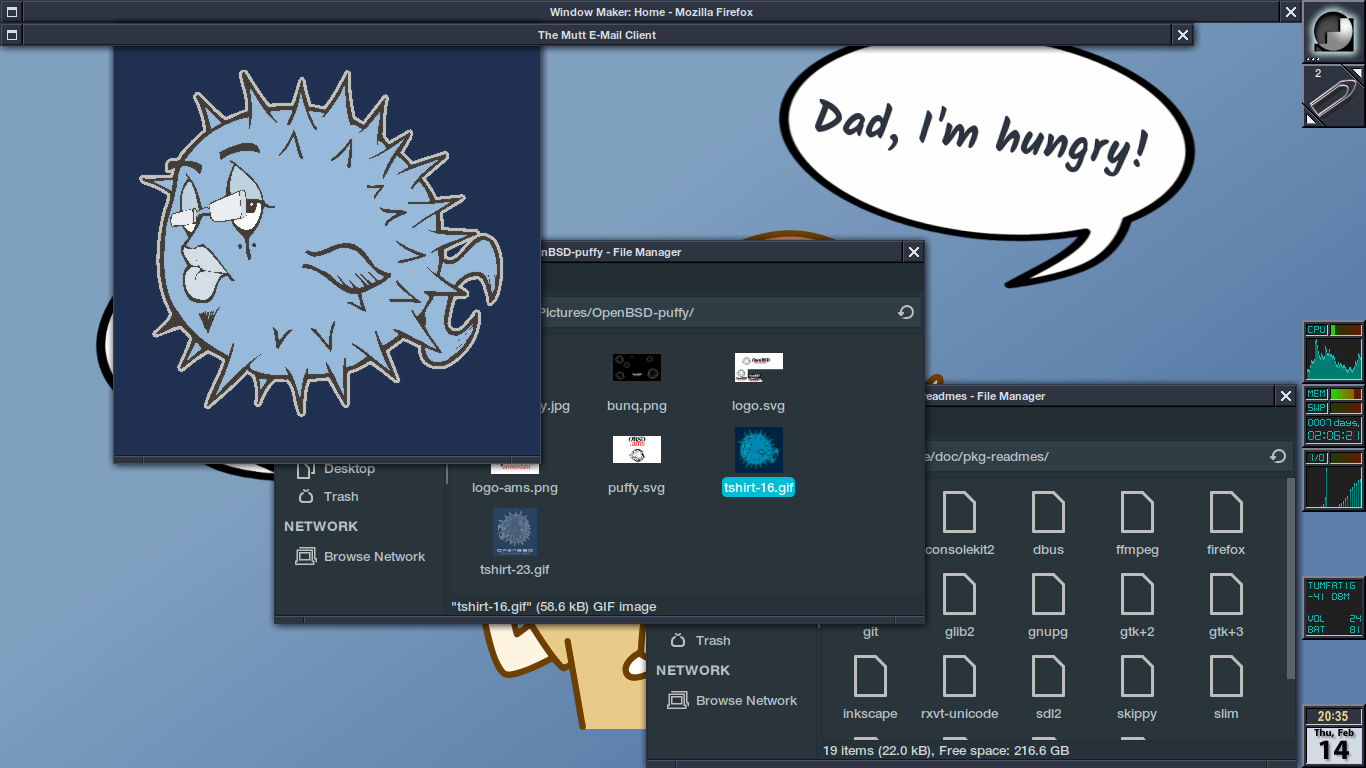Select the logo-ams.png file label

(515, 488)
